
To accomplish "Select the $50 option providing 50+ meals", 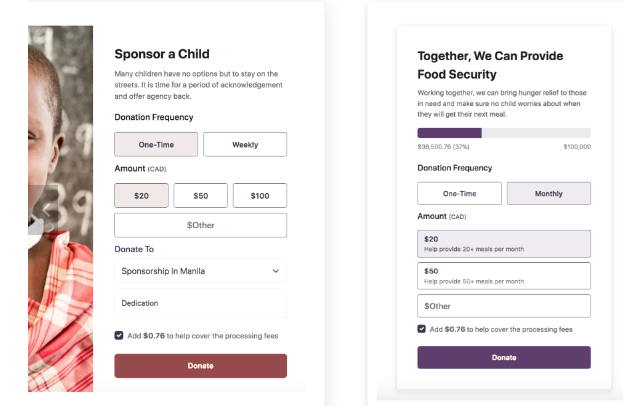I will (503, 275).
